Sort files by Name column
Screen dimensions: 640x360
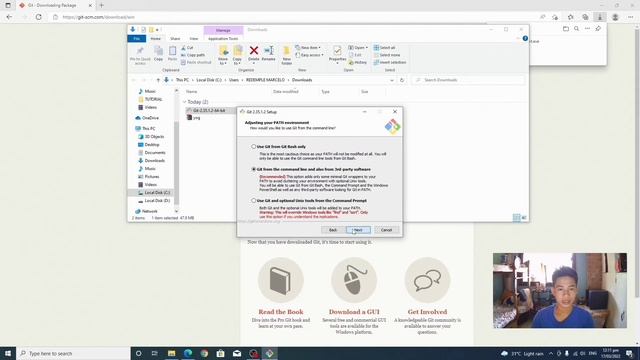click(192, 91)
